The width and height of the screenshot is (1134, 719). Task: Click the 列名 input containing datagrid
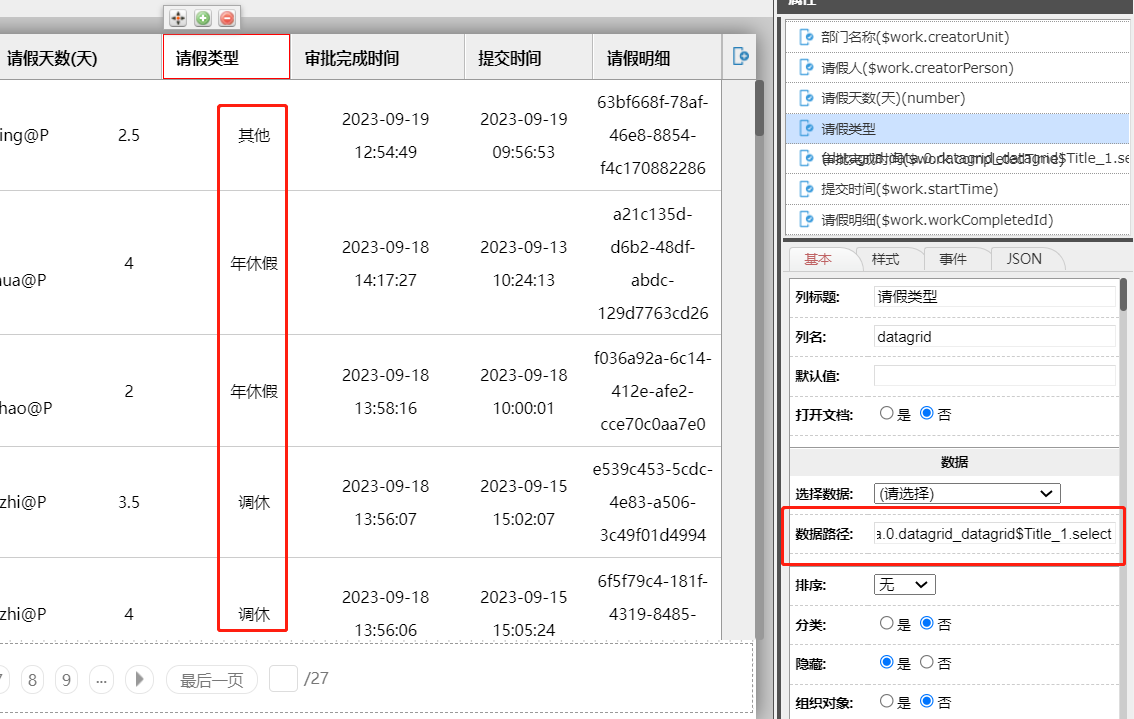coord(994,336)
